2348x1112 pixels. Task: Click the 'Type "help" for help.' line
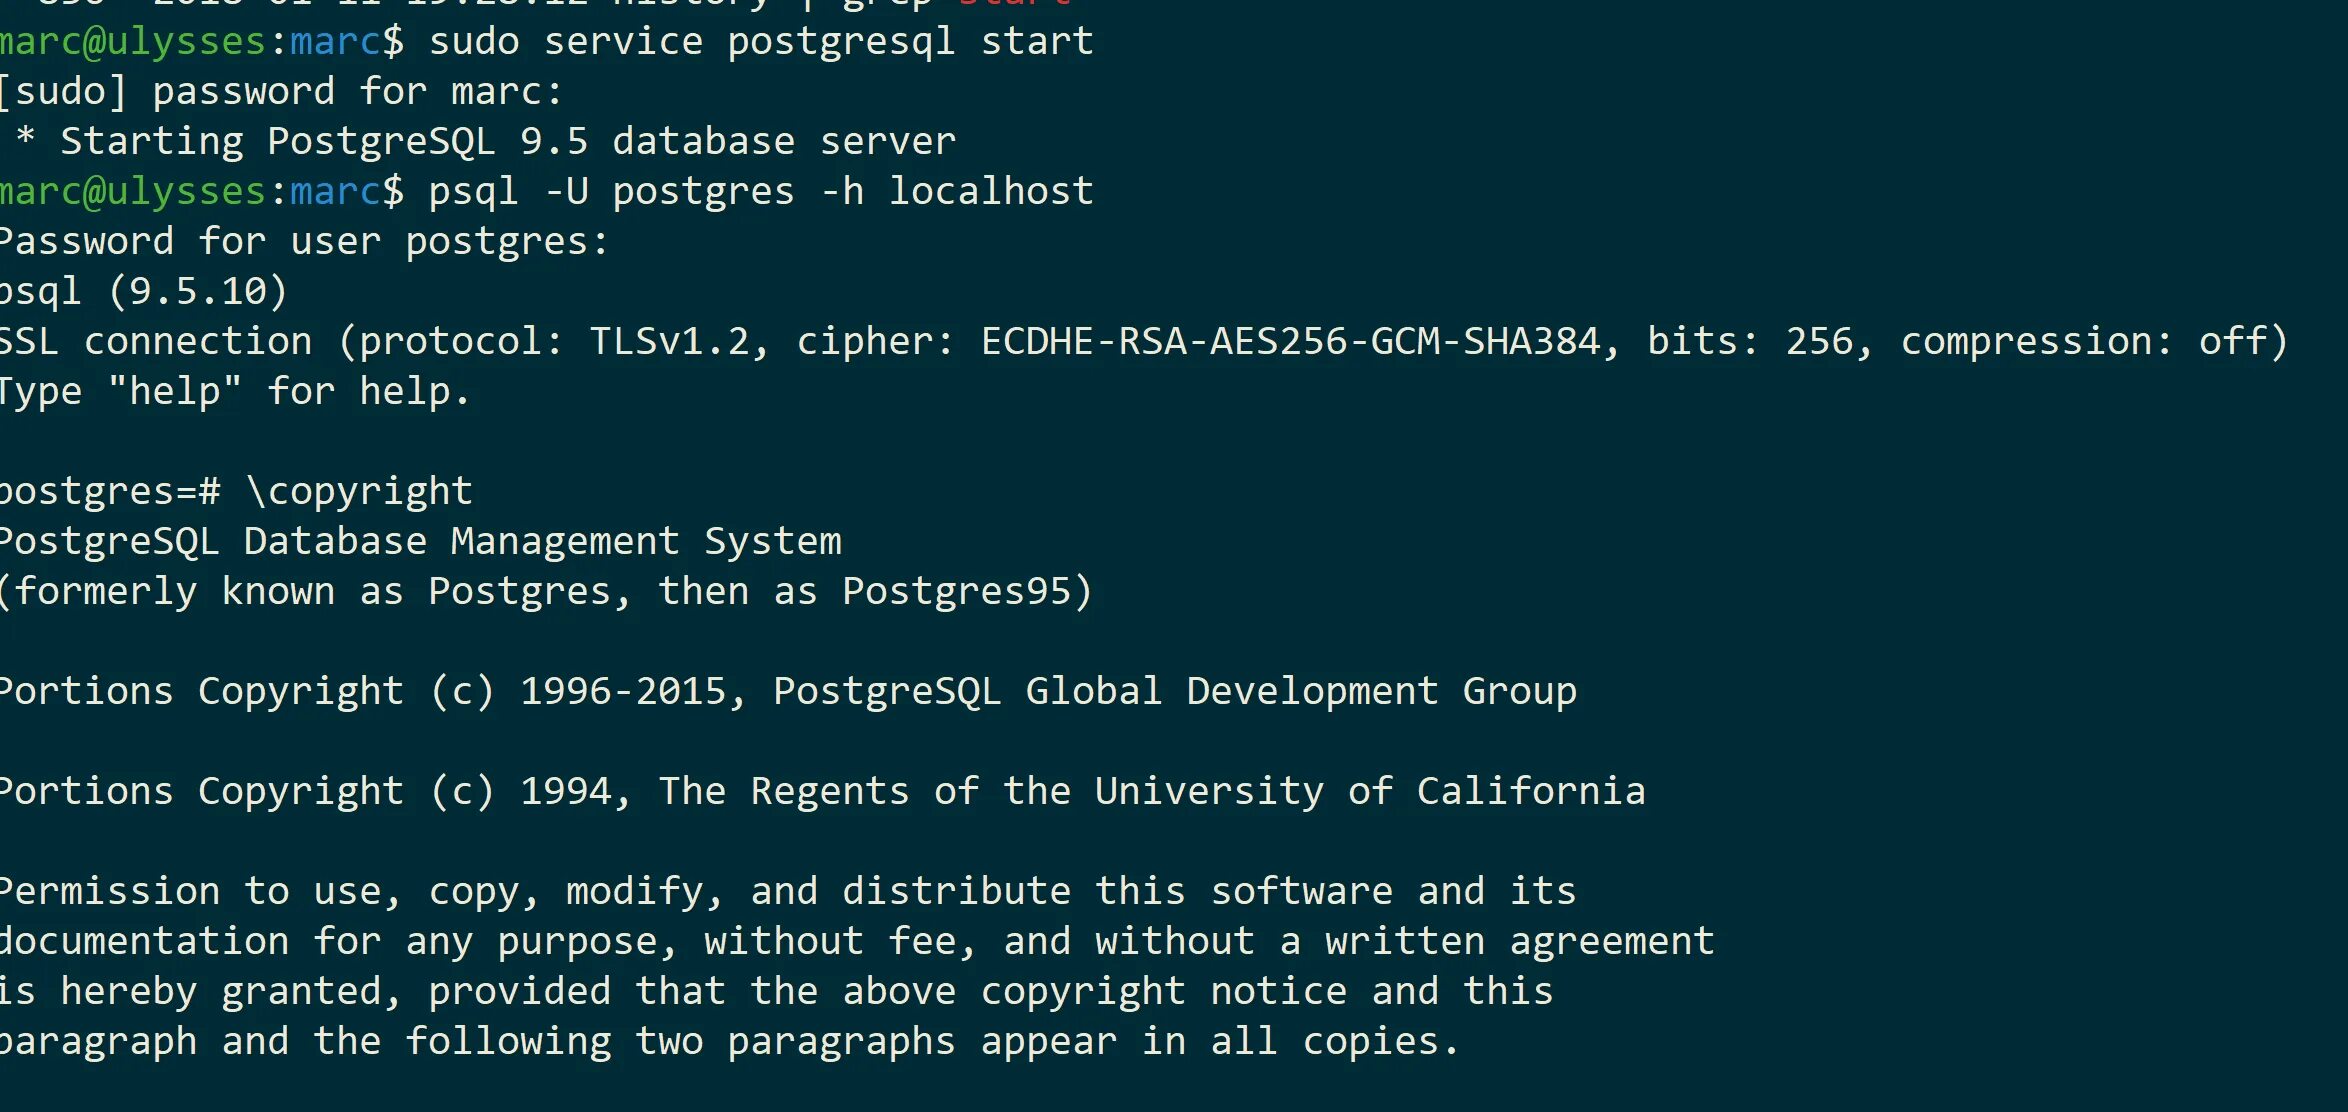pos(234,392)
